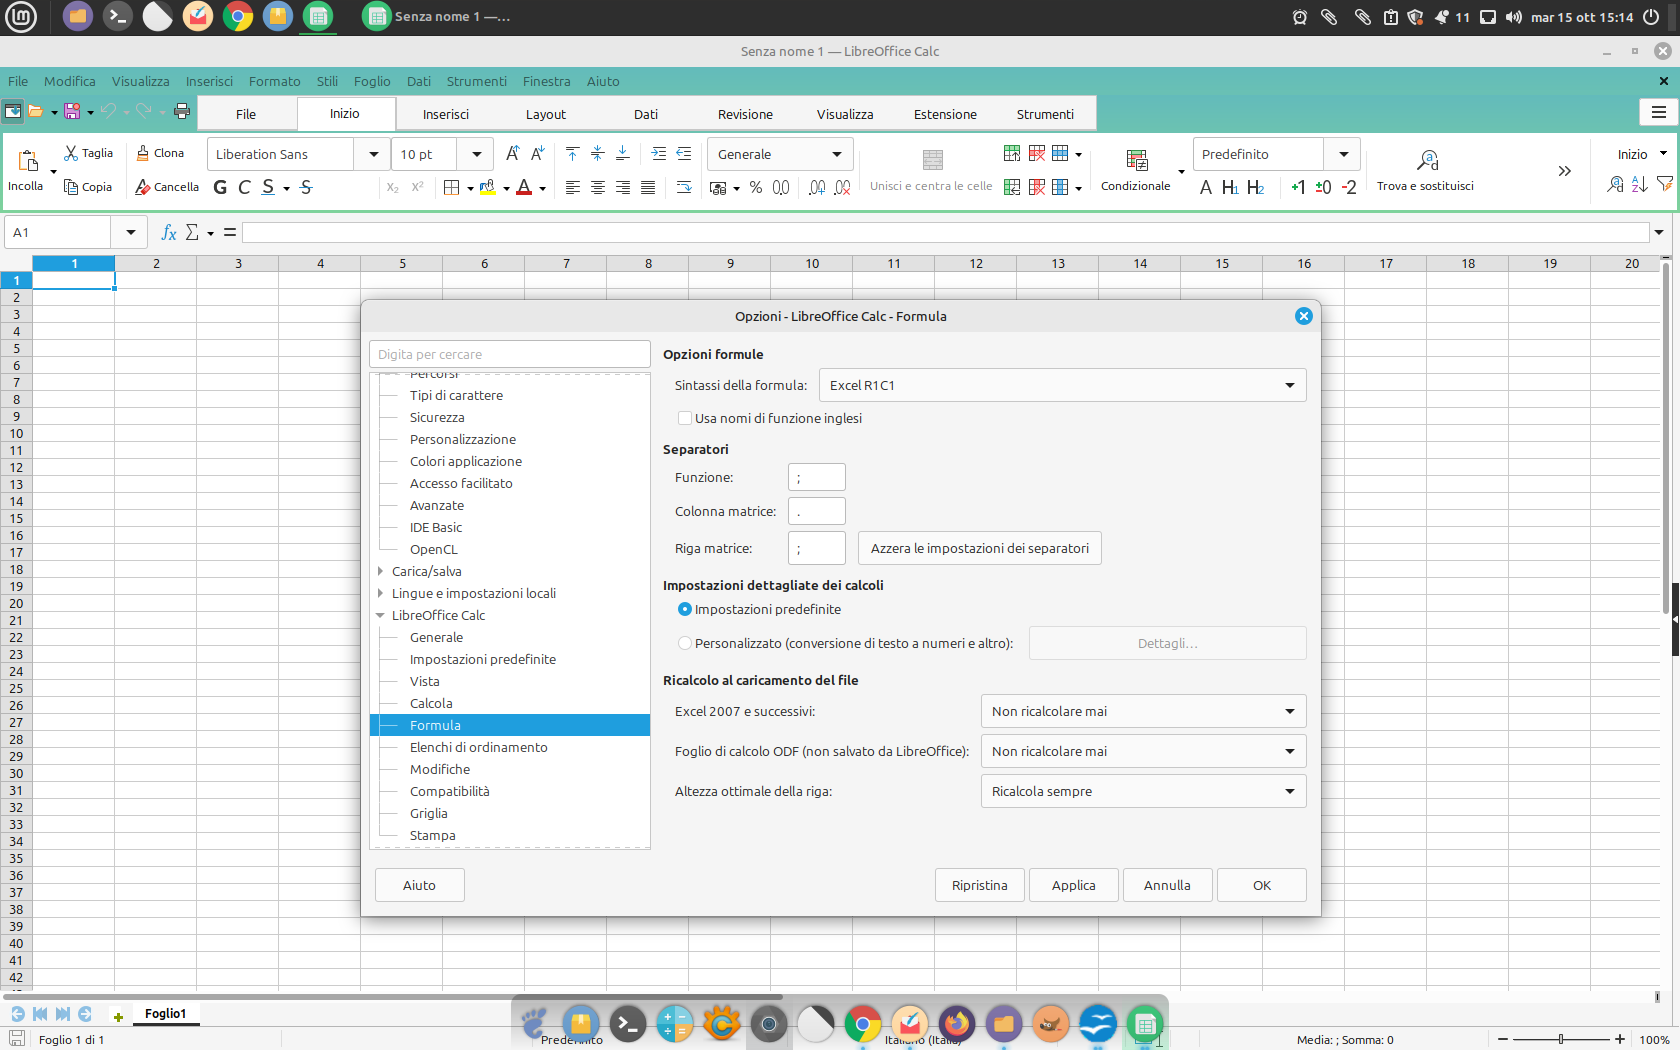1680x1050 pixels.
Task: Click the Colonna matrice separator field
Action: 817,511
